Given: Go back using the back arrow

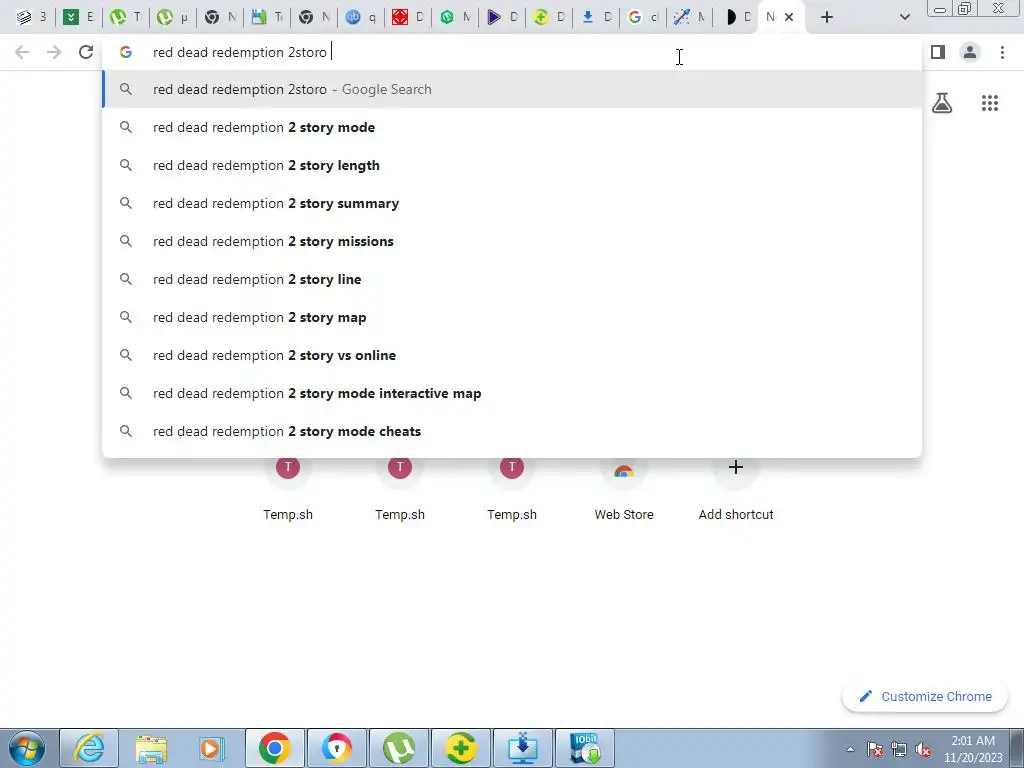Looking at the screenshot, I should tap(22, 52).
